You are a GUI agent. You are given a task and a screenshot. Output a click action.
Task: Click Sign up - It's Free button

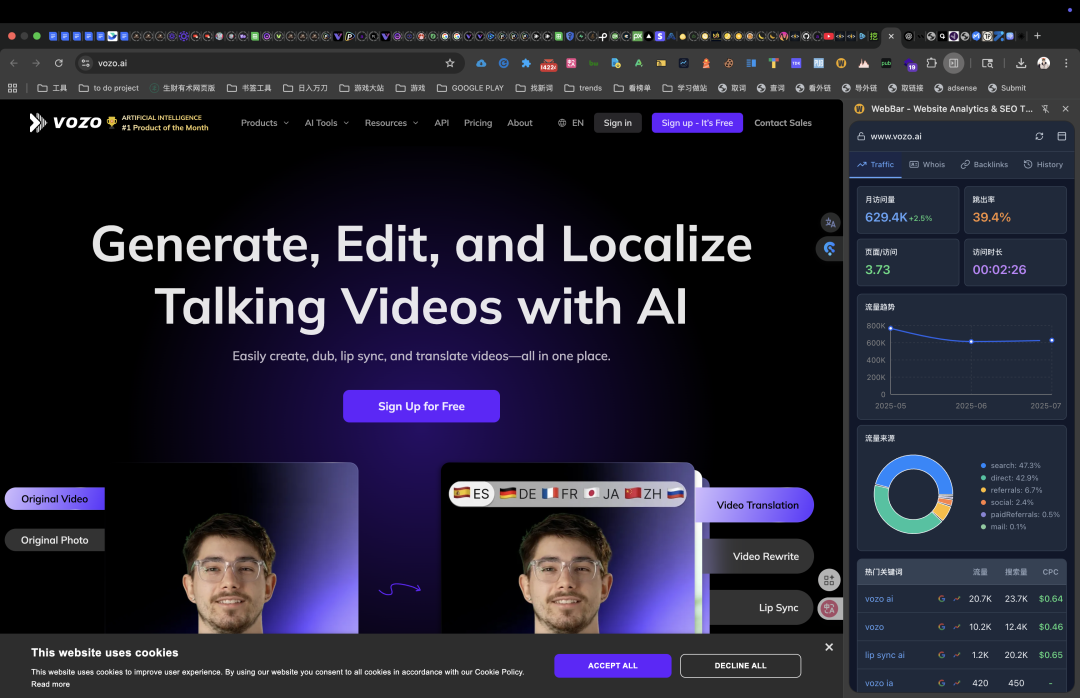click(697, 123)
